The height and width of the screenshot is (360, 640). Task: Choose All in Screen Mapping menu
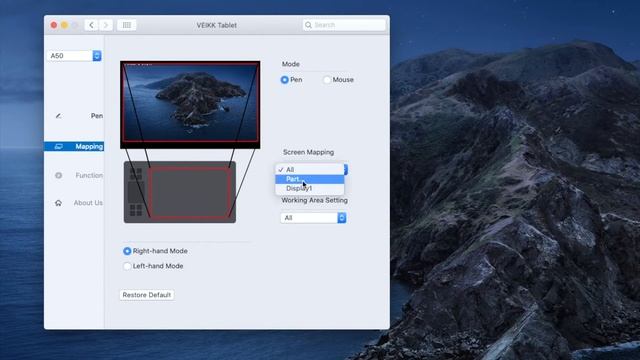click(310, 169)
